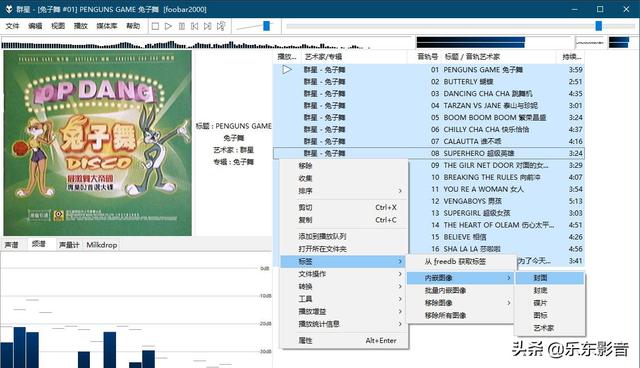
Task: Select 图标 in embed image submenu
Action: (x=550, y=315)
